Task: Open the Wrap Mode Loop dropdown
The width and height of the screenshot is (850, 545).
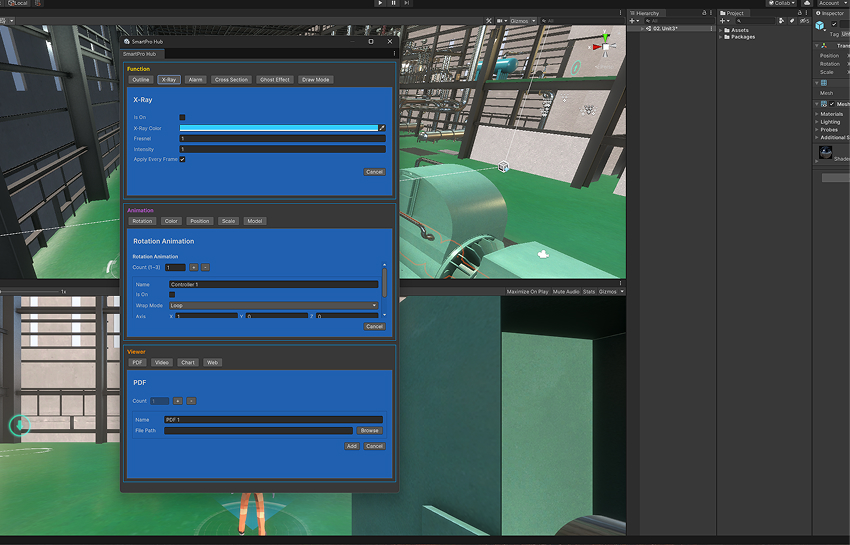Action: click(x=273, y=305)
